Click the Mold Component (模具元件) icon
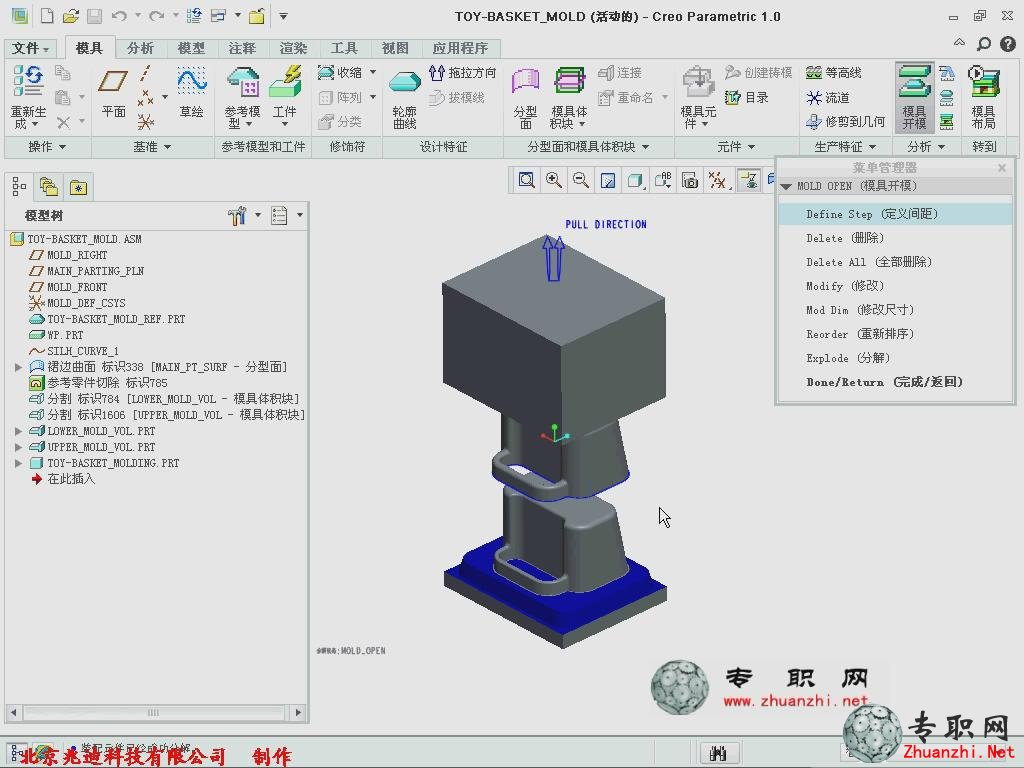Screen dimensions: 1024x768 click(698, 98)
